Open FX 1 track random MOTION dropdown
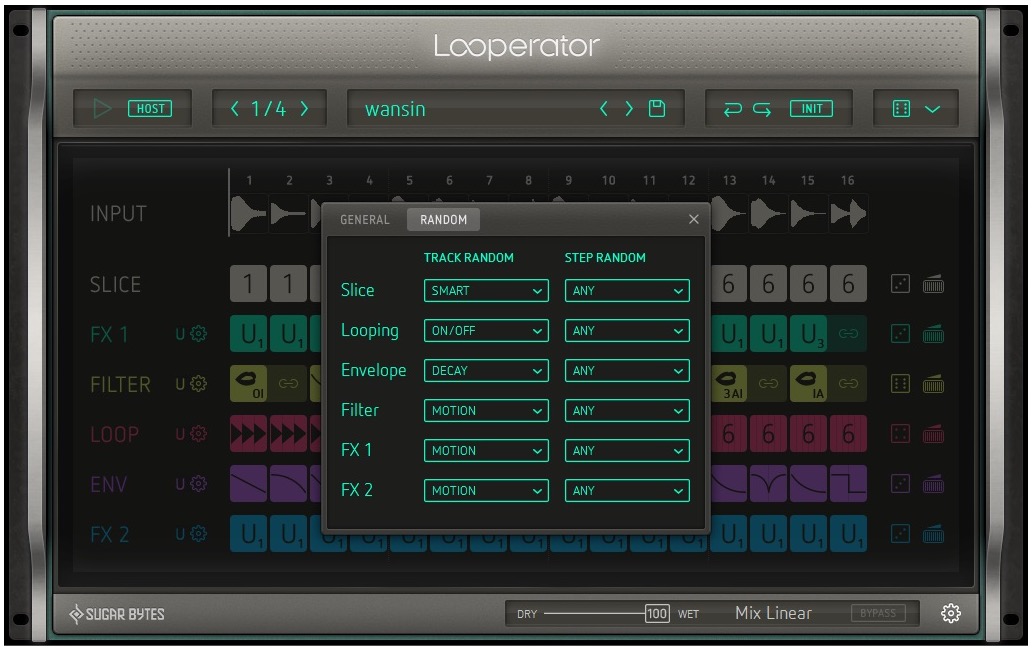Screen dimensions: 1033x650 click(486, 450)
